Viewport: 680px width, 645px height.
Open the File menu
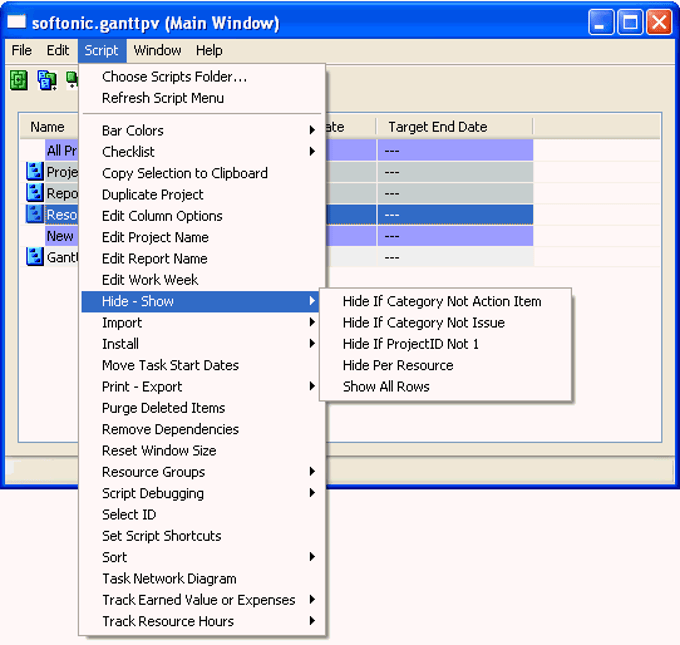click(21, 50)
